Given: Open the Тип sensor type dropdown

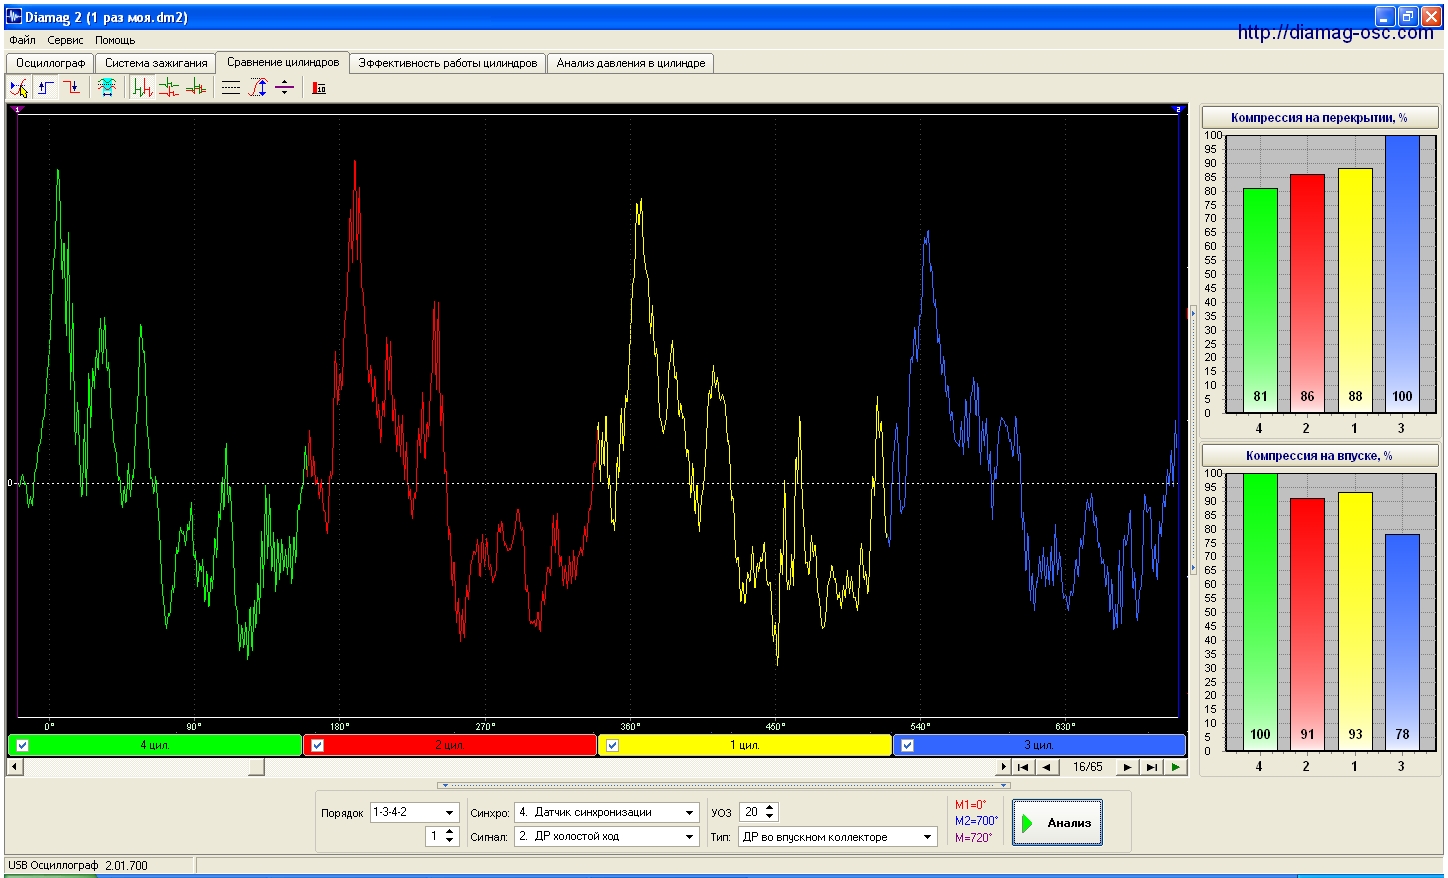Looking at the screenshot, I should [x=927, y=837].
